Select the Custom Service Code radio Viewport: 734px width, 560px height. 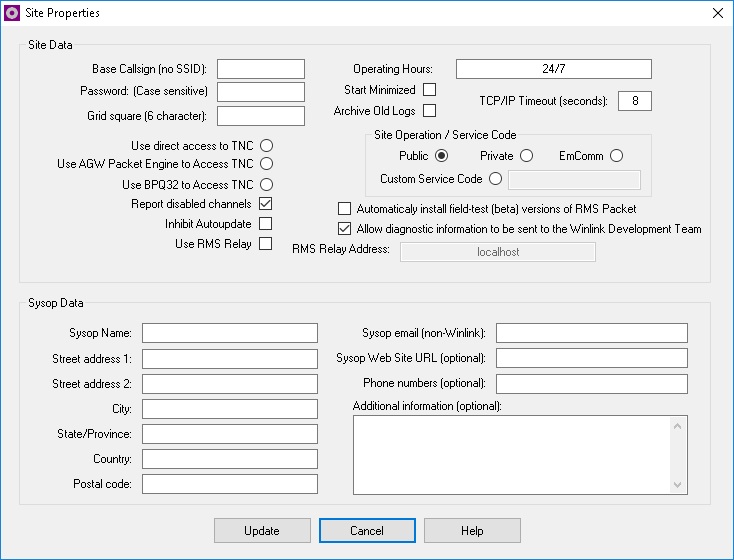tap(495, 179)
